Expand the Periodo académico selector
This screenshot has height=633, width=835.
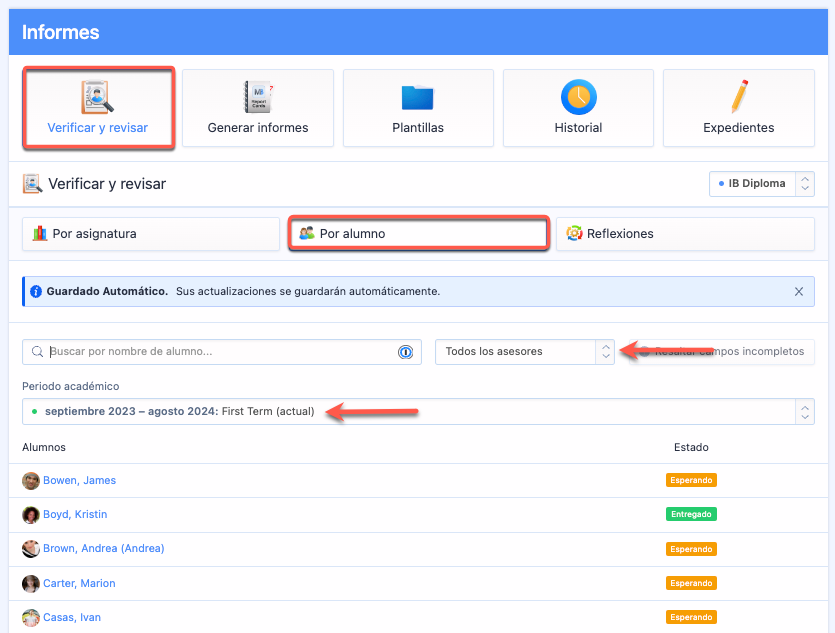pyautogui.click(x=418, y=412)
